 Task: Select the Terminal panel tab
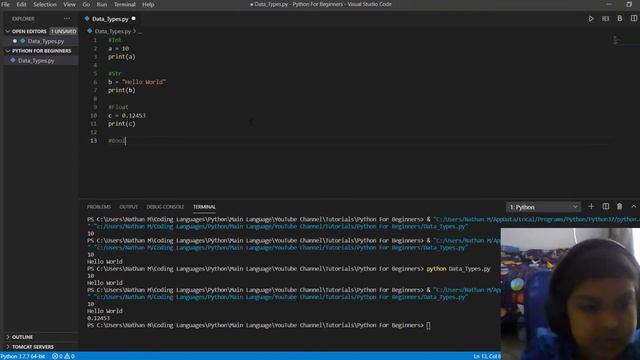pyautogui.click(x=204, y=207)
